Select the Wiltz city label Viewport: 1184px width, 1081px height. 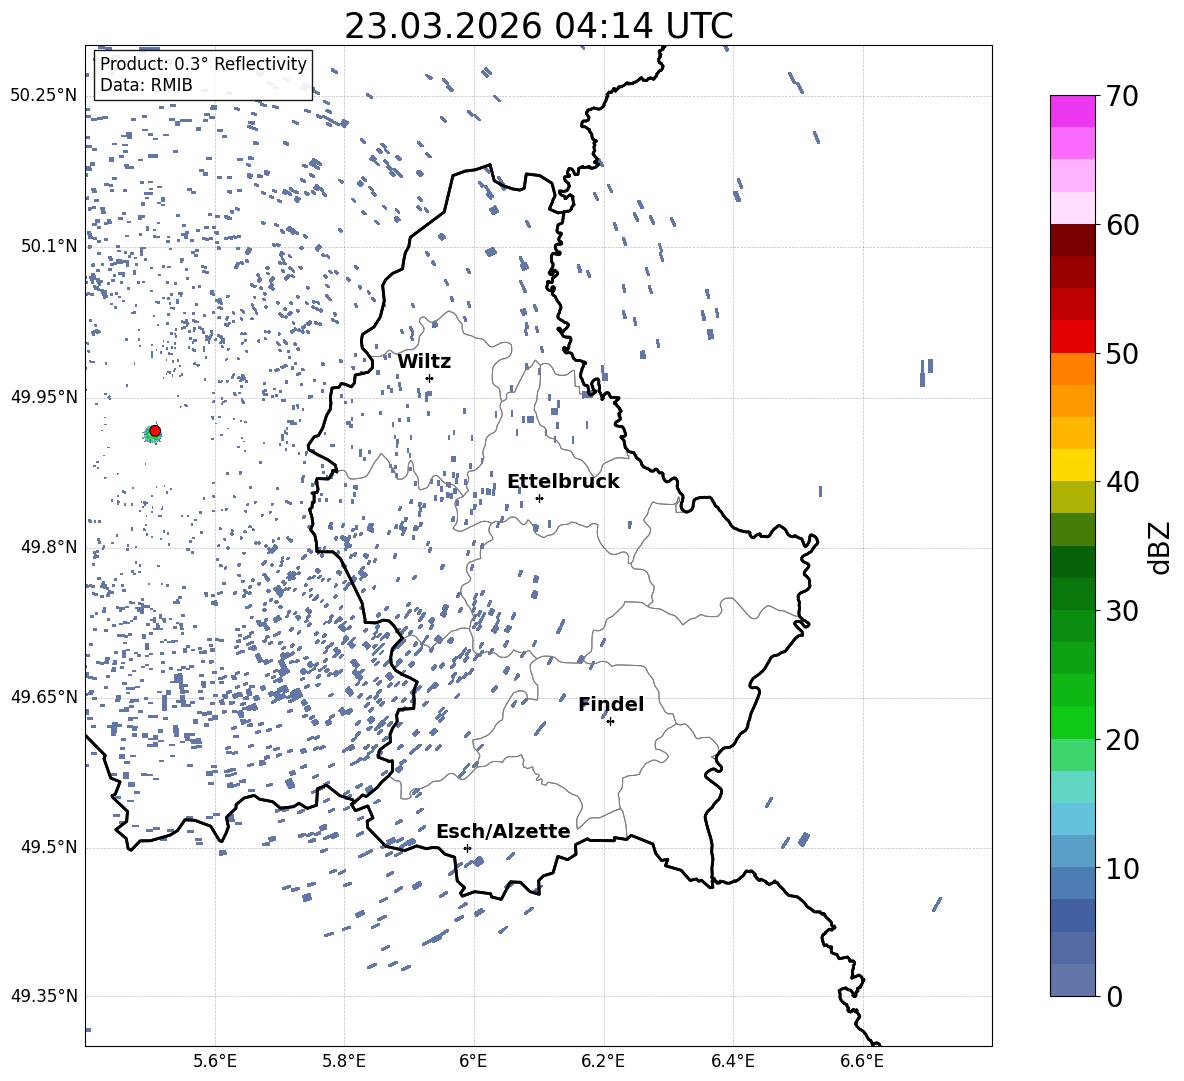424,362
